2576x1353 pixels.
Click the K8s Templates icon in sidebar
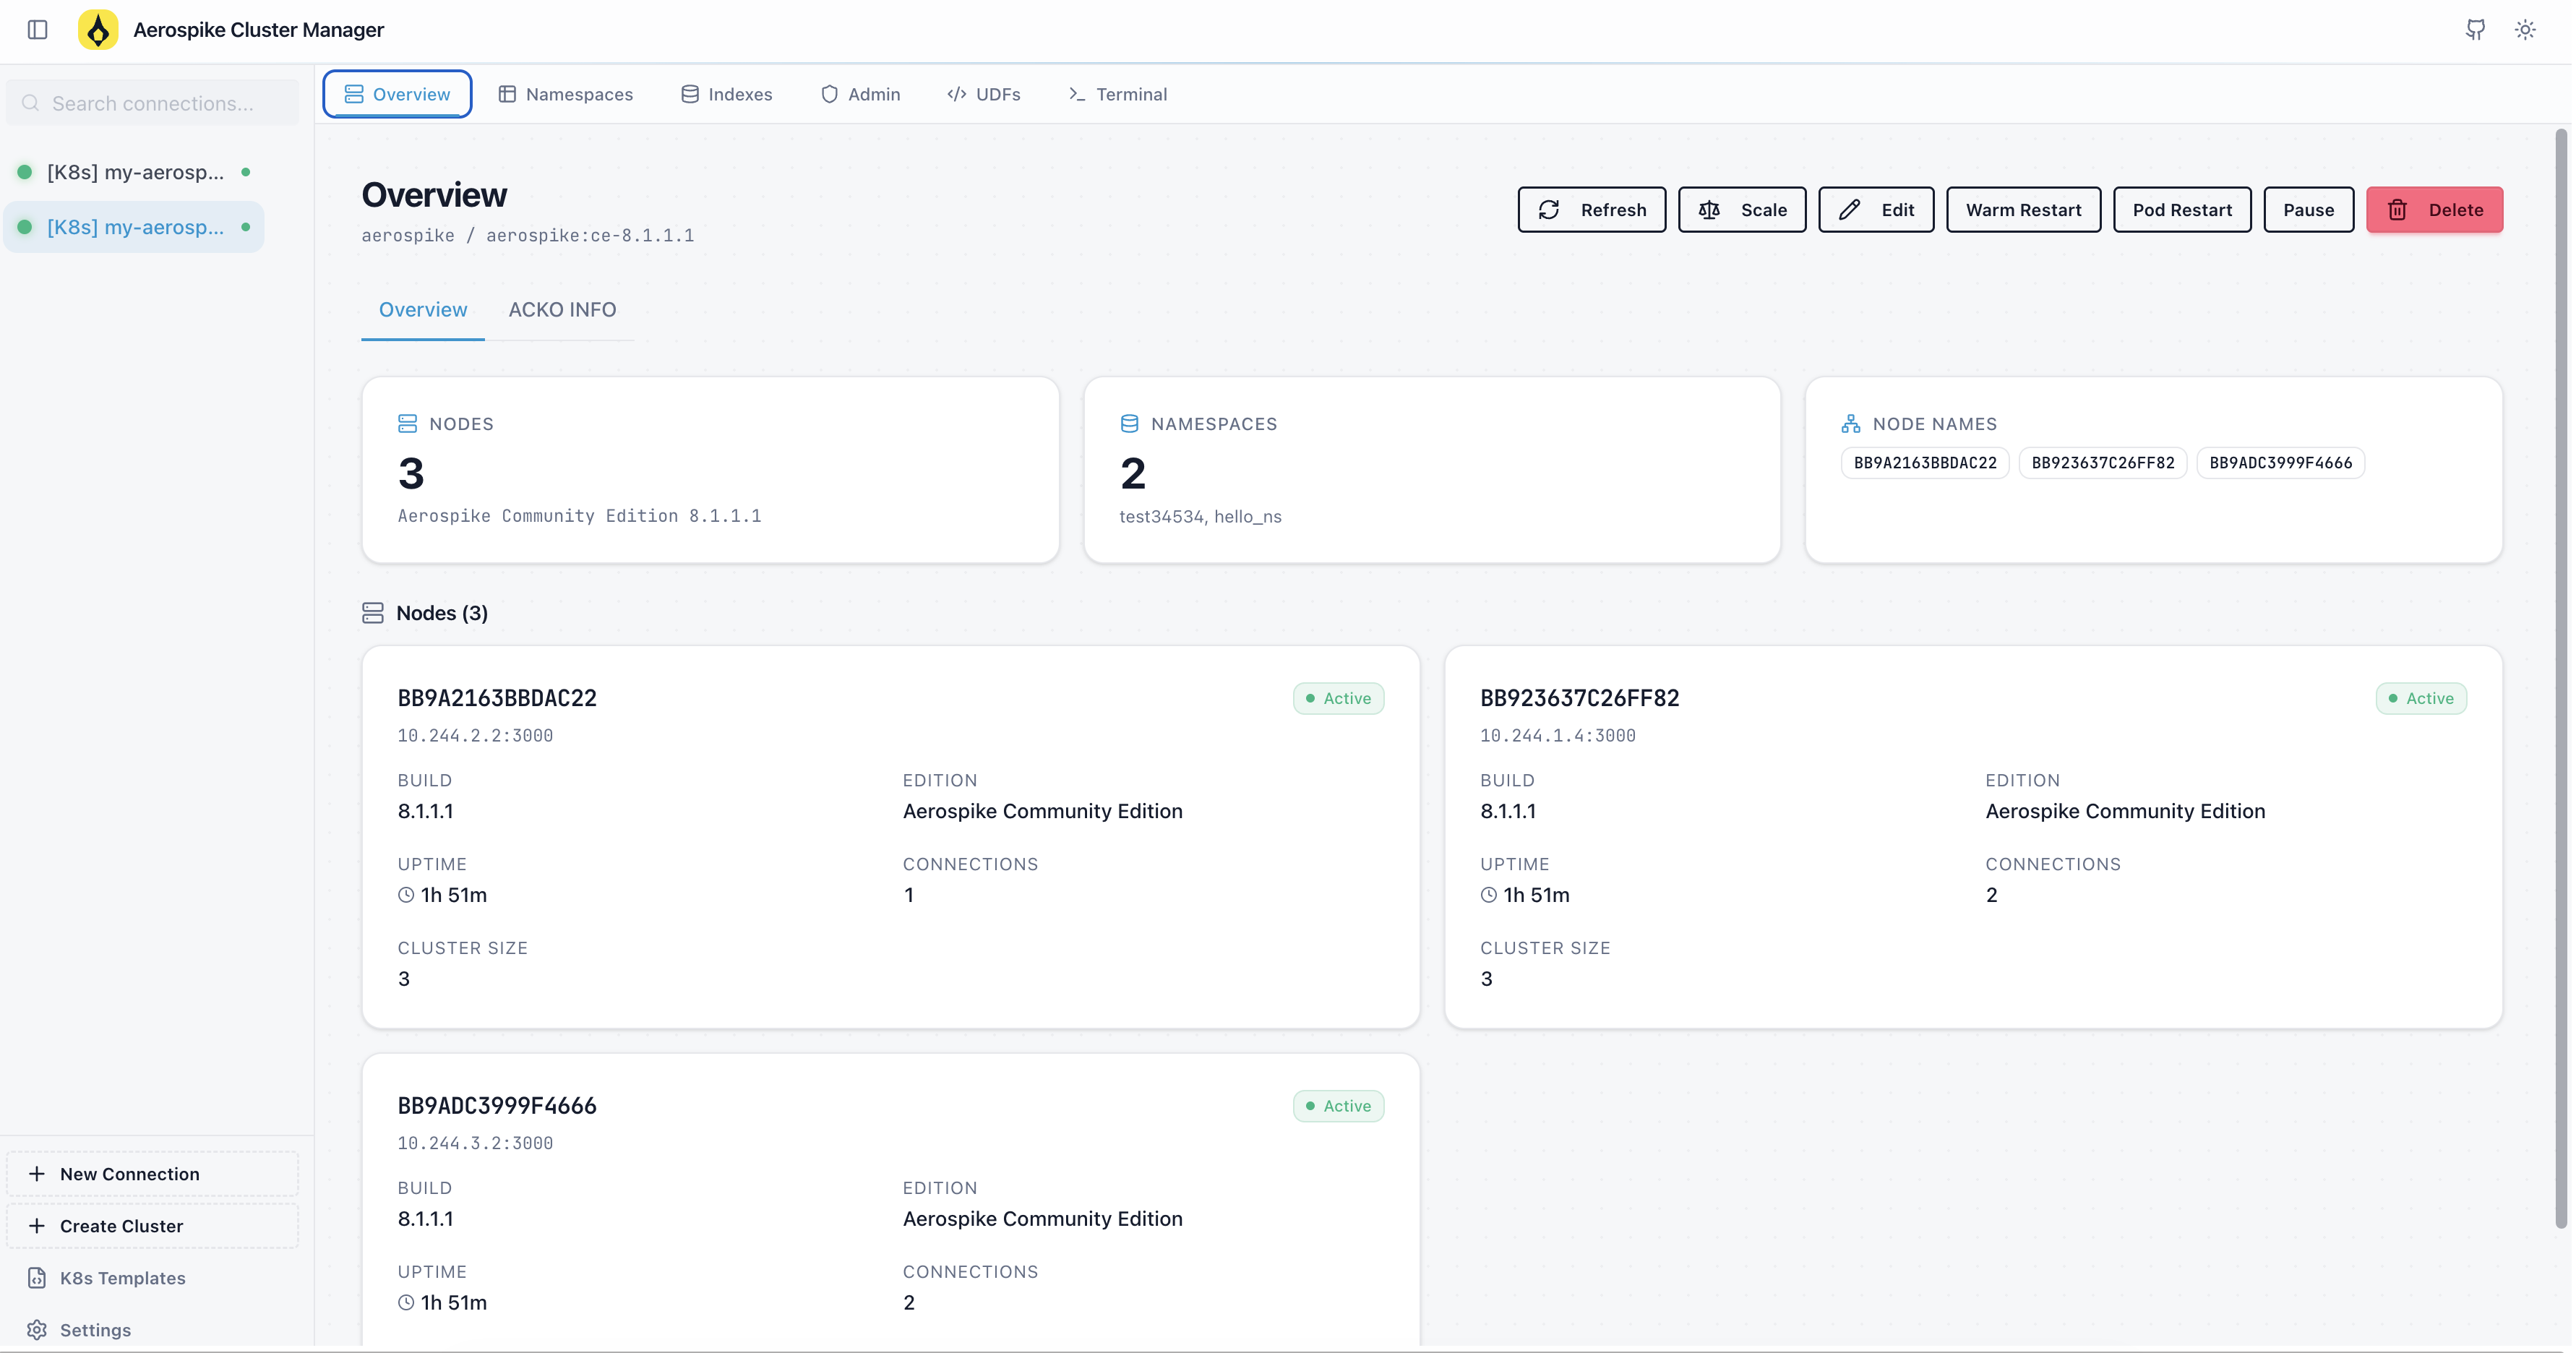pyautogui.click(x=36, y=1277)
